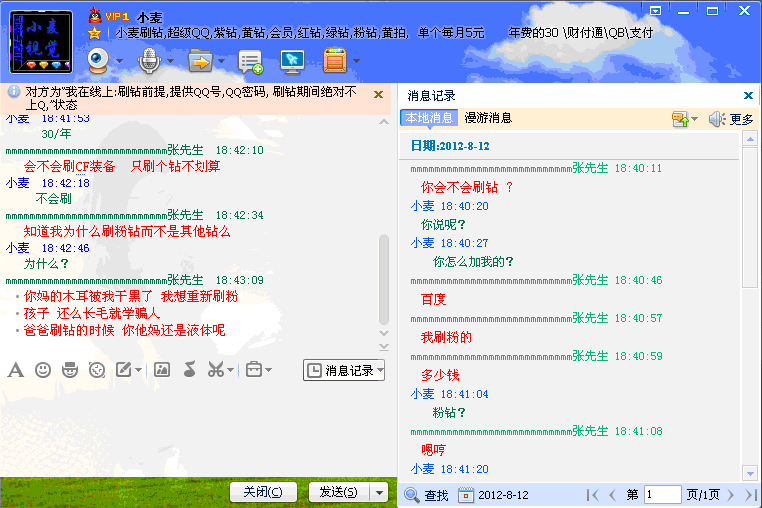Image resolution: width=762 pixels, height=508 pixels.
Task: Click chat scroll-to-bottom double arrow
Action: [384, 347]
